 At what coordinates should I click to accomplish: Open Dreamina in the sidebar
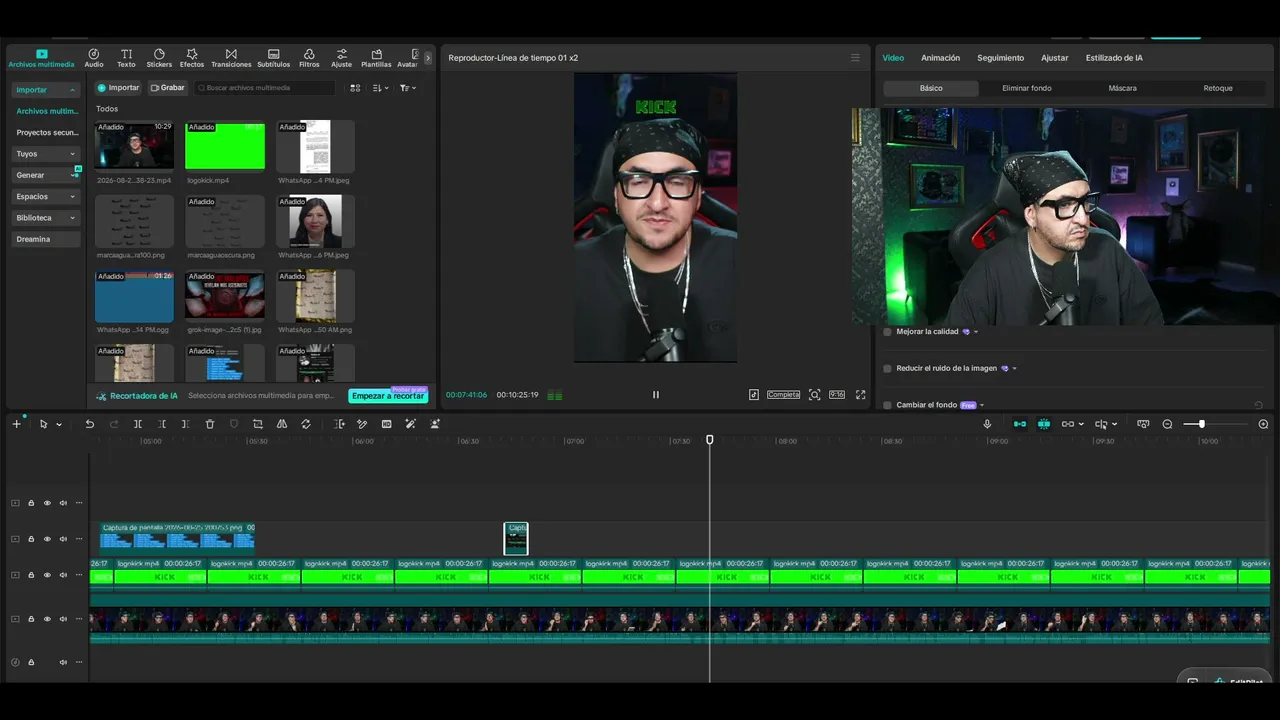coord(46,239)
